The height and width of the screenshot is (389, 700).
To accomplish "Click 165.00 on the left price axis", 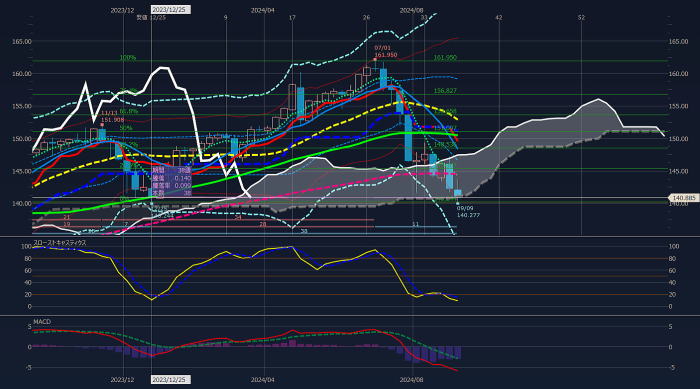I will 22,41.
